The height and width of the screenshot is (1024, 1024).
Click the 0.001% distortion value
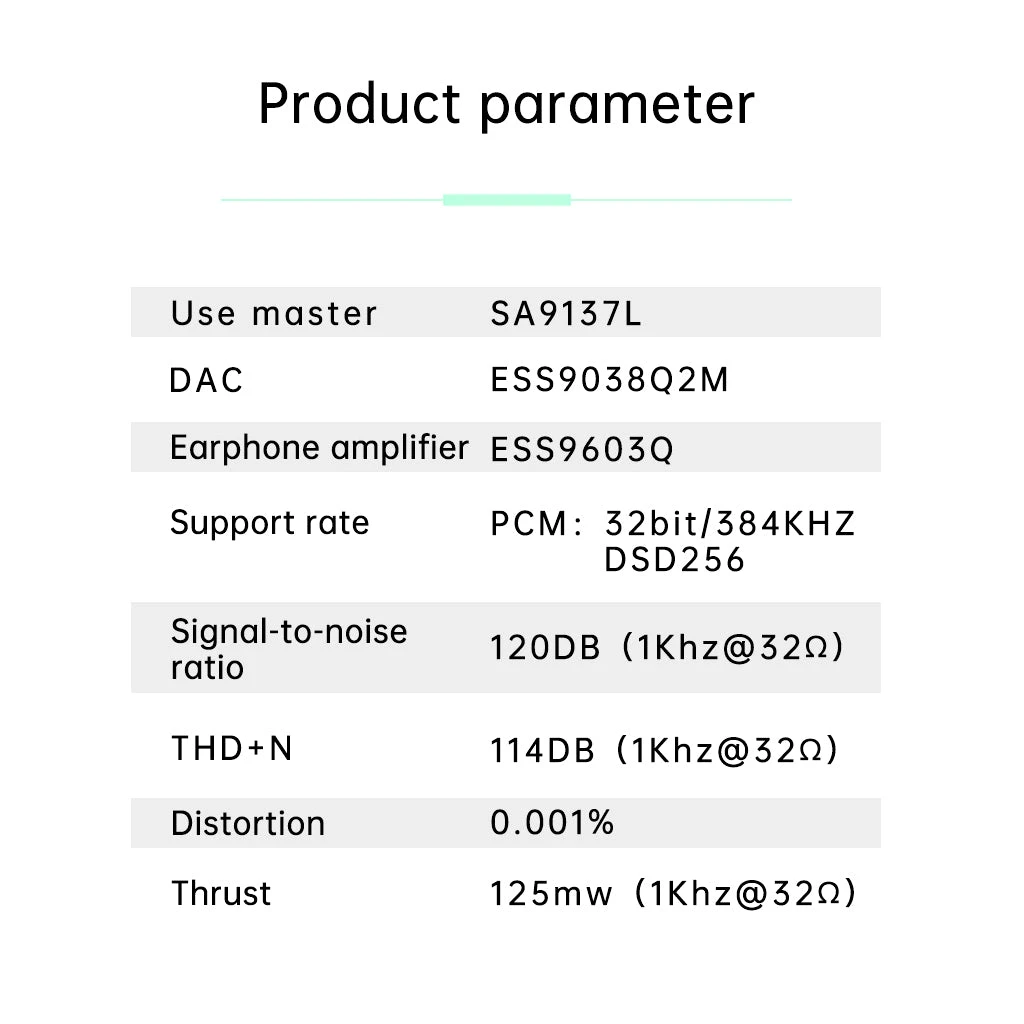(552, 823)
